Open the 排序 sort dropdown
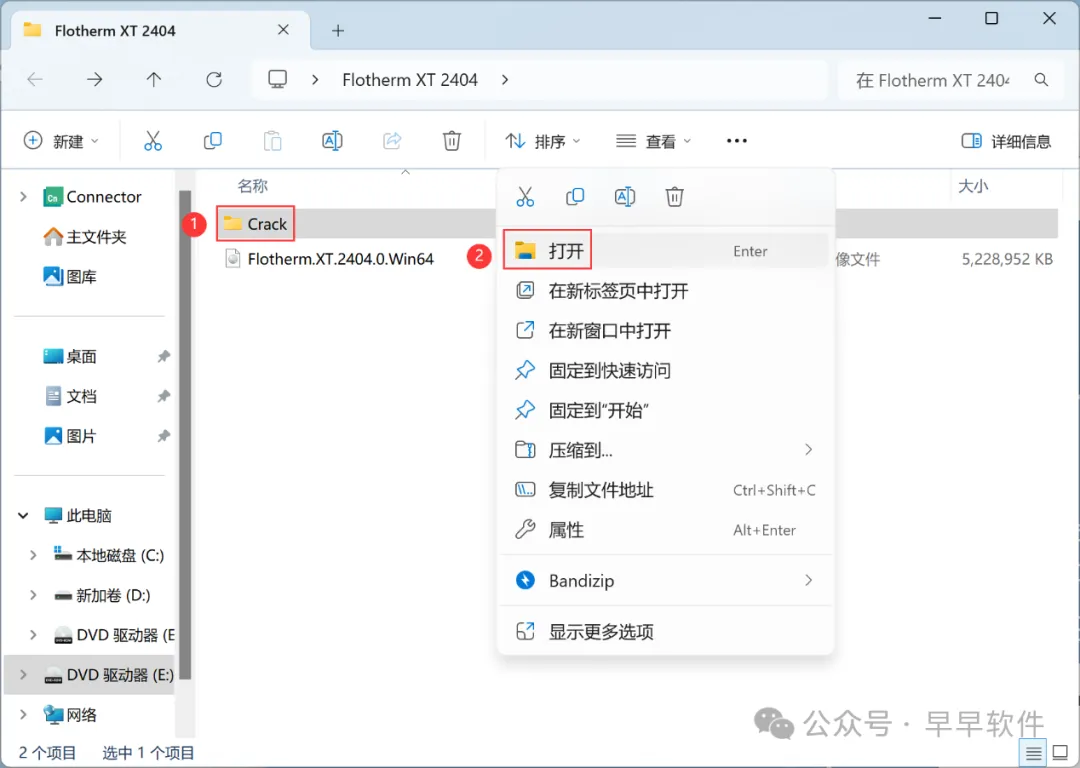This screenshot has height=768, width=1080. click(543, 141)
